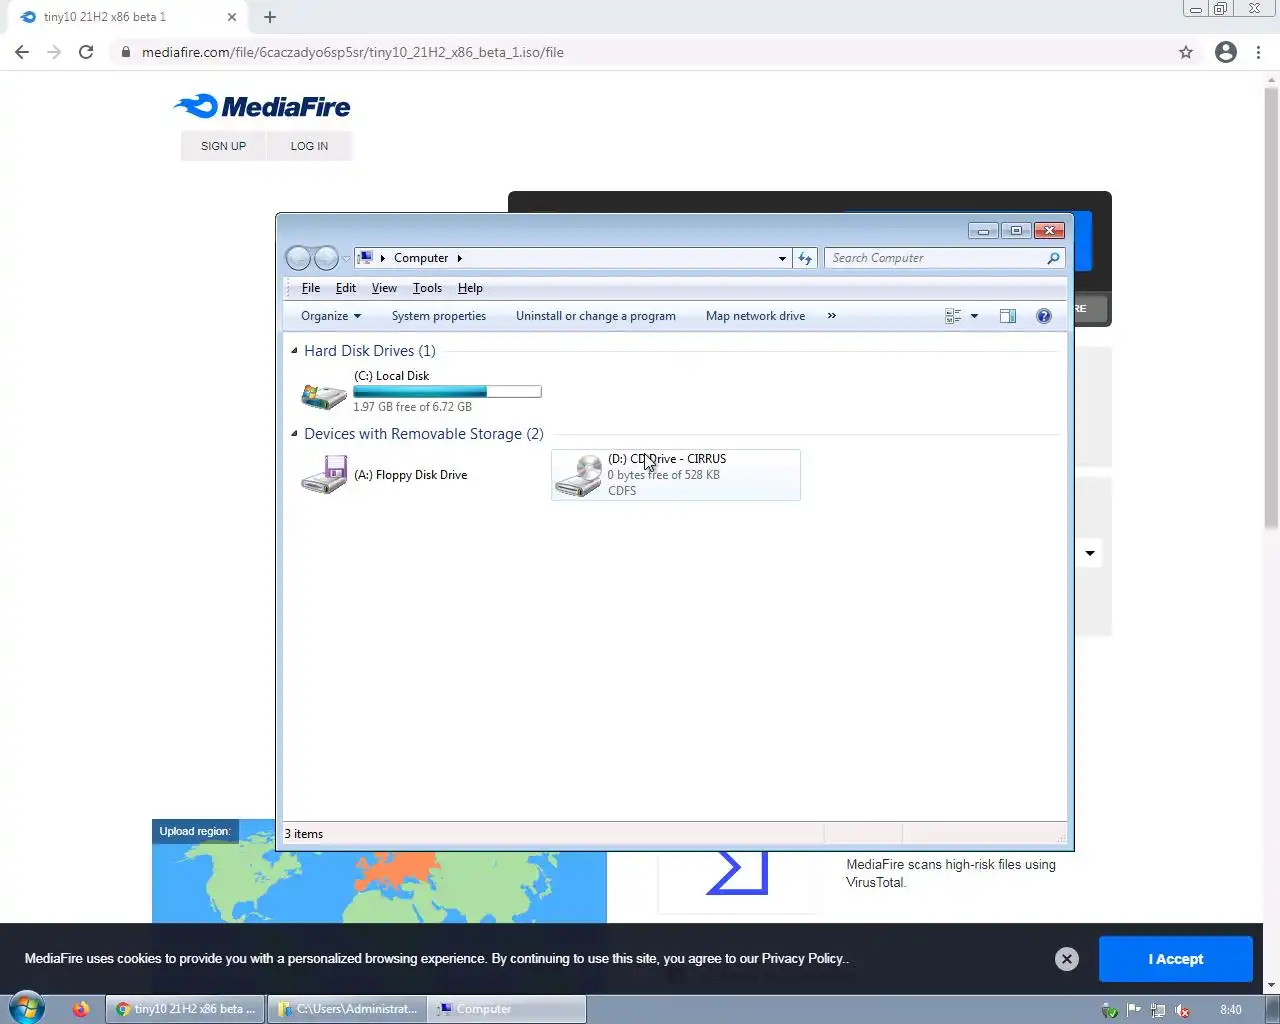This screenshot has height=1024, width=1280.
Task: Show more toolbar commands with the chevron
Action: click(831, 316)
